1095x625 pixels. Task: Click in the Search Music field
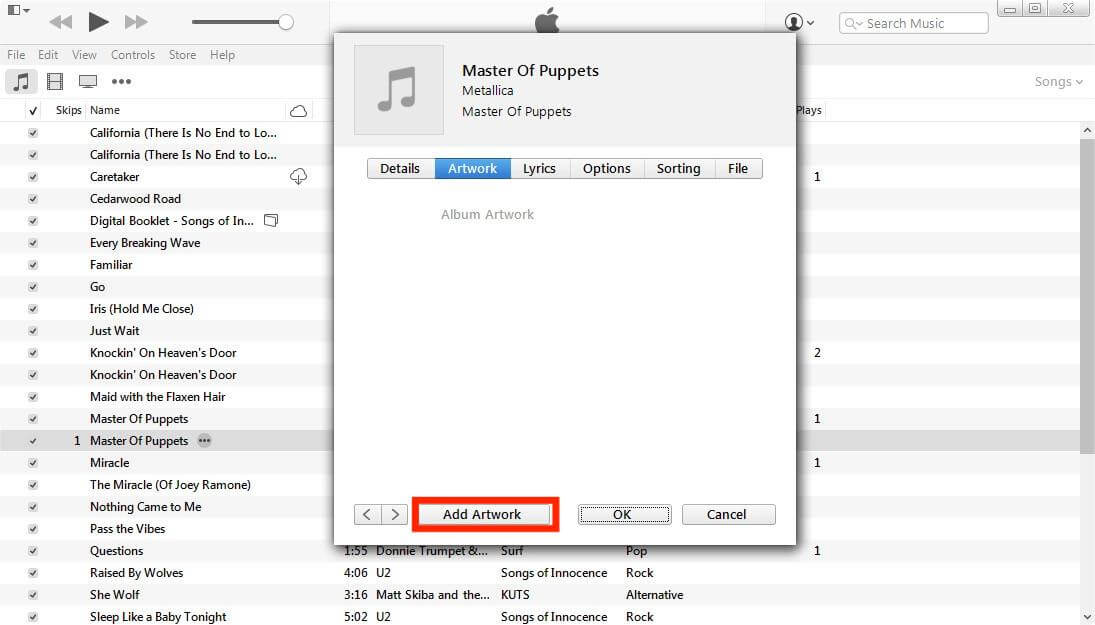pos(913,23)
